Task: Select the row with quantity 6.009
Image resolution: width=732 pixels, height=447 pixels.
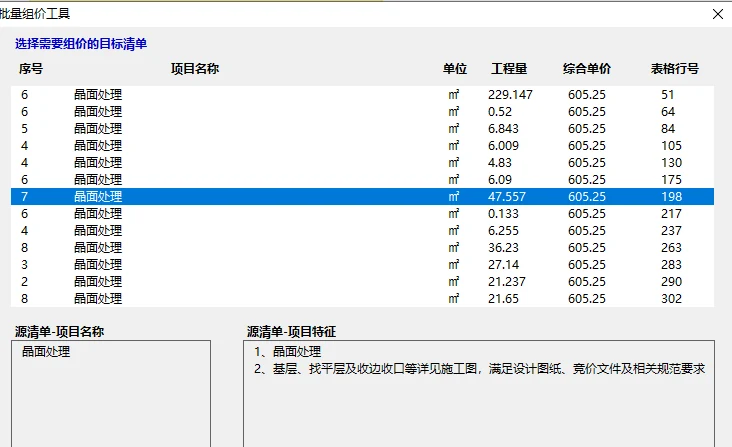Action: 362,146
